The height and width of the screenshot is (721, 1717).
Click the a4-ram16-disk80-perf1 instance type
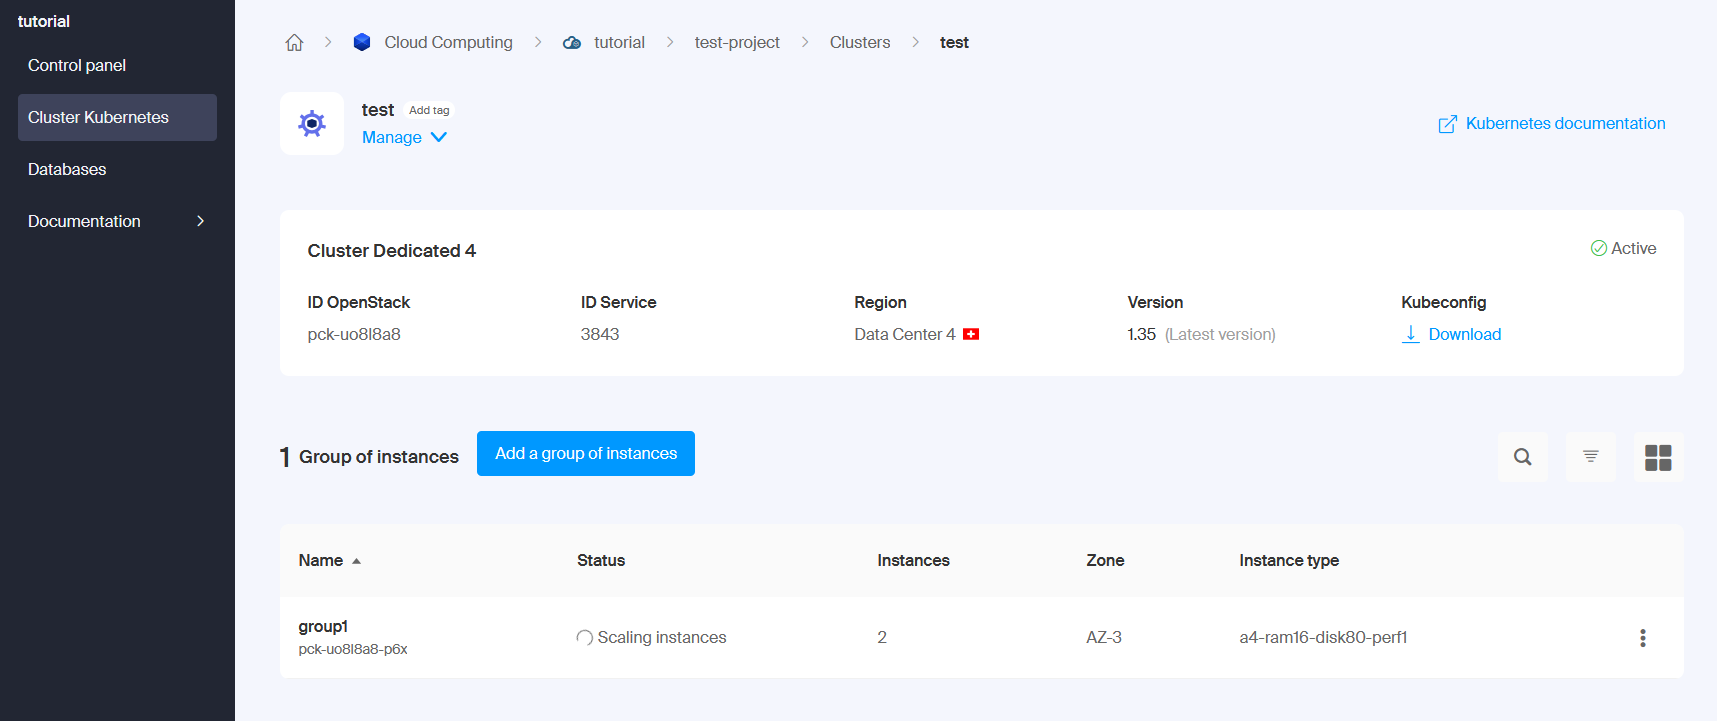tap(1323, 637)
